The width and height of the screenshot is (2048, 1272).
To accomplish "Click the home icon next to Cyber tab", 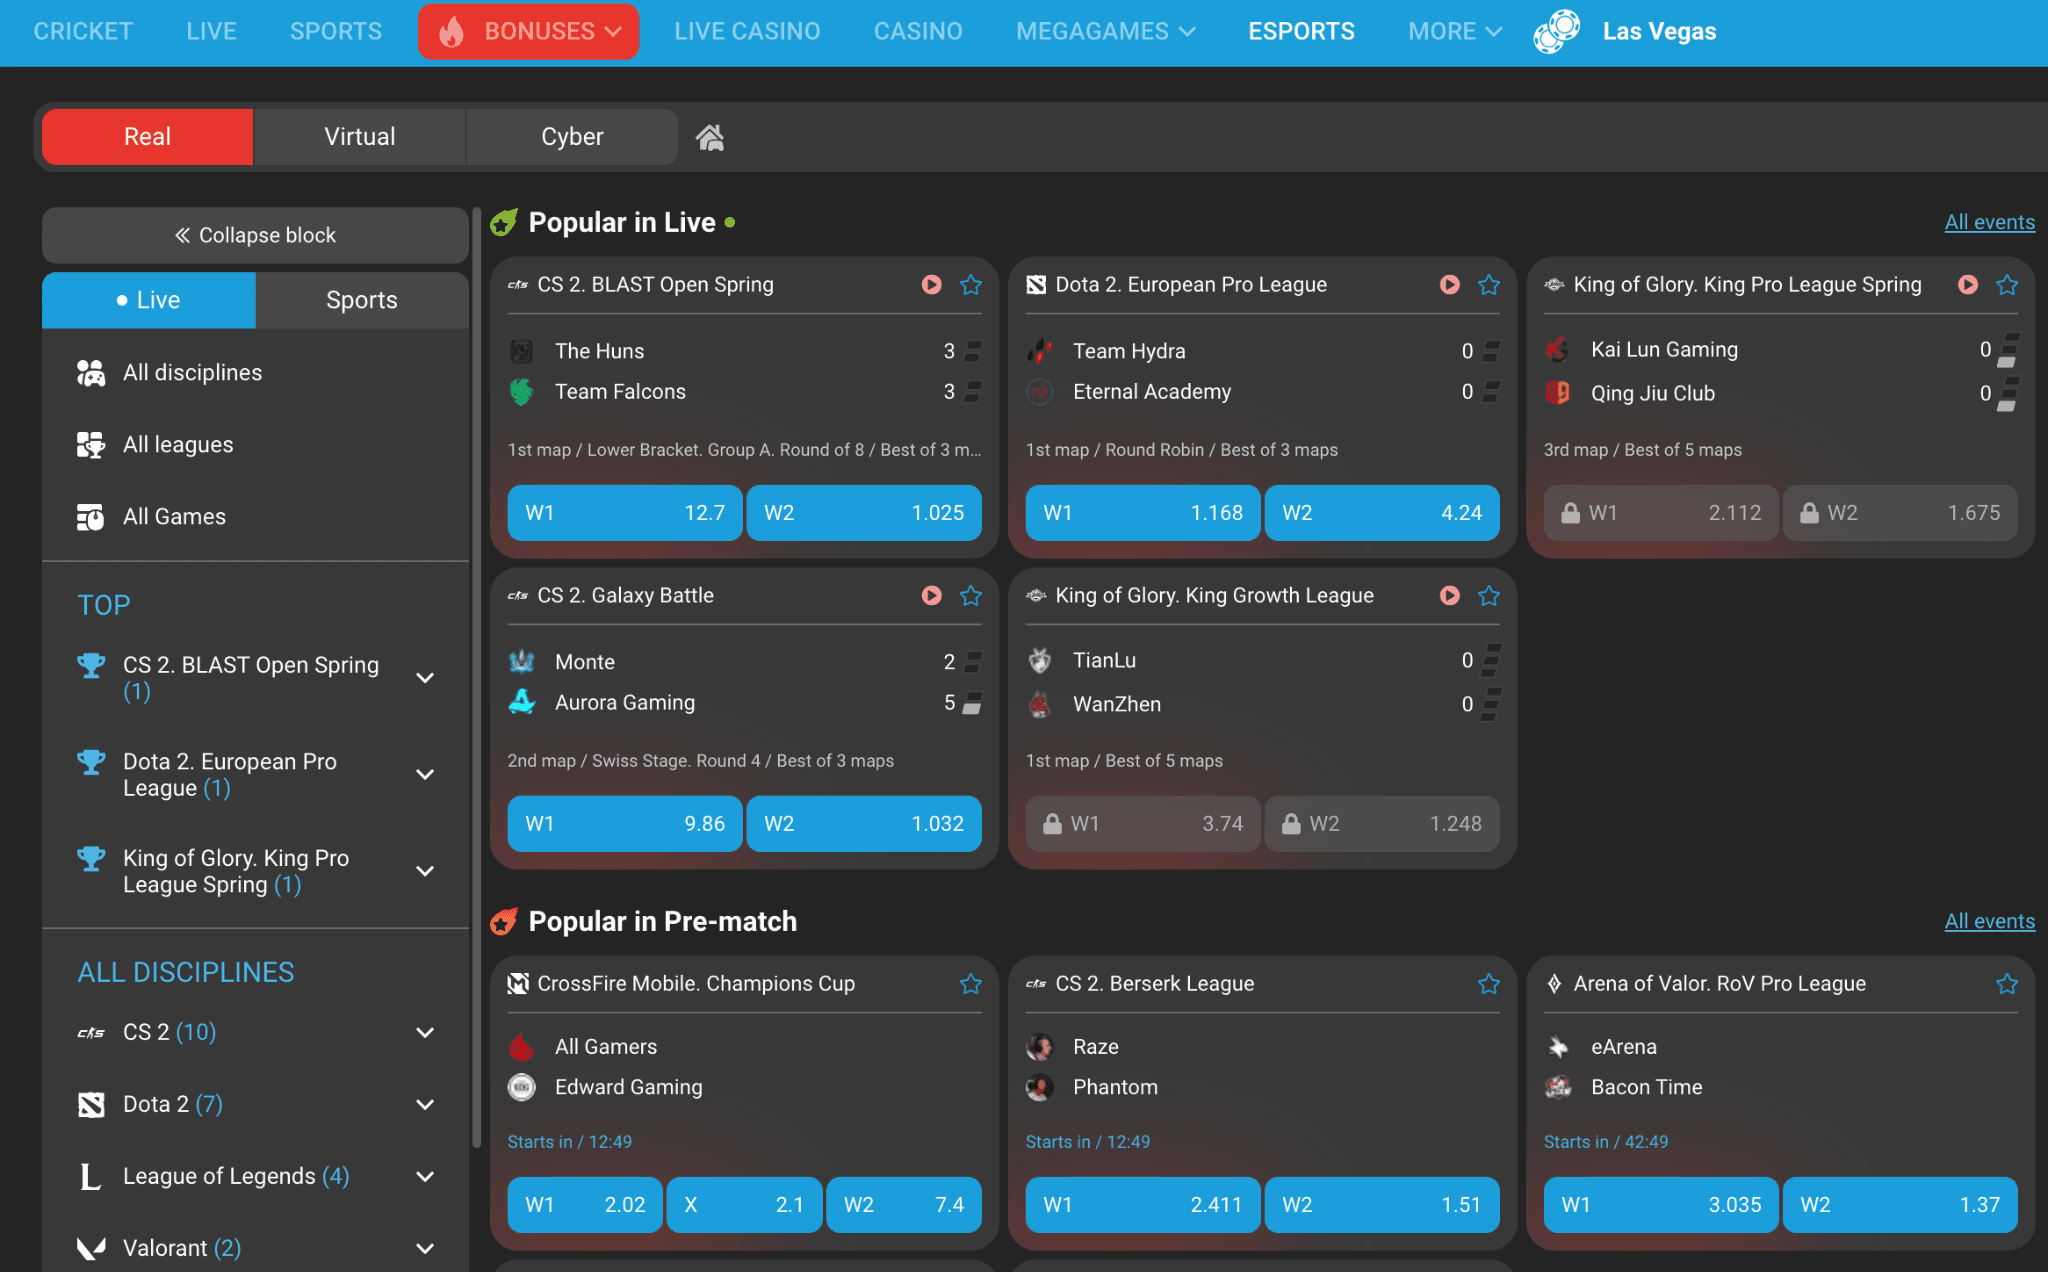I will [710, 137].
